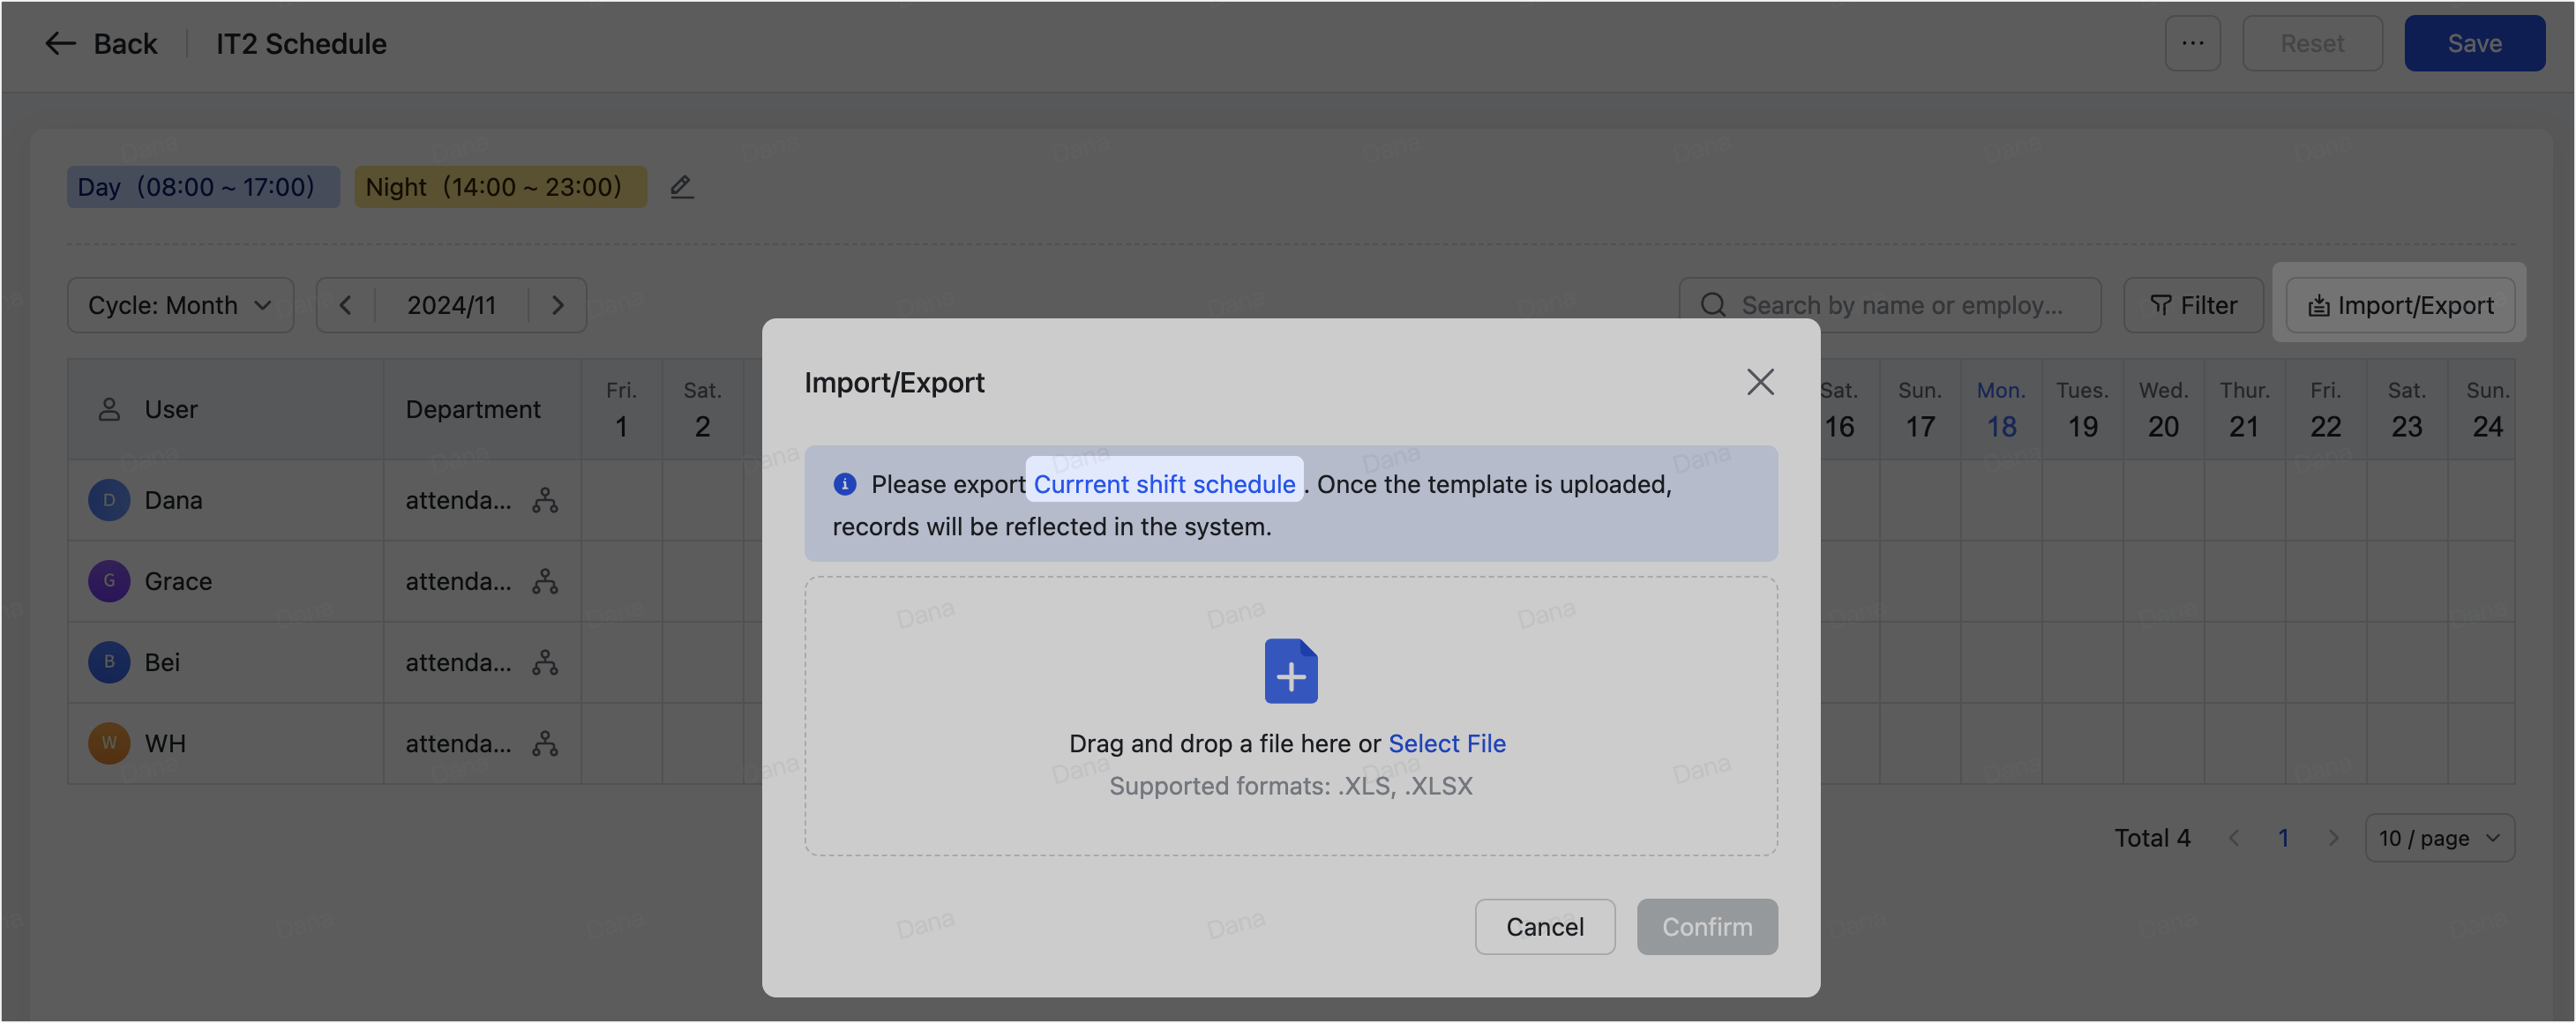Click Grace's department org chart icon
Image resolution: width=2576 pixels, height=1023 pixels.
pos(545,581)
